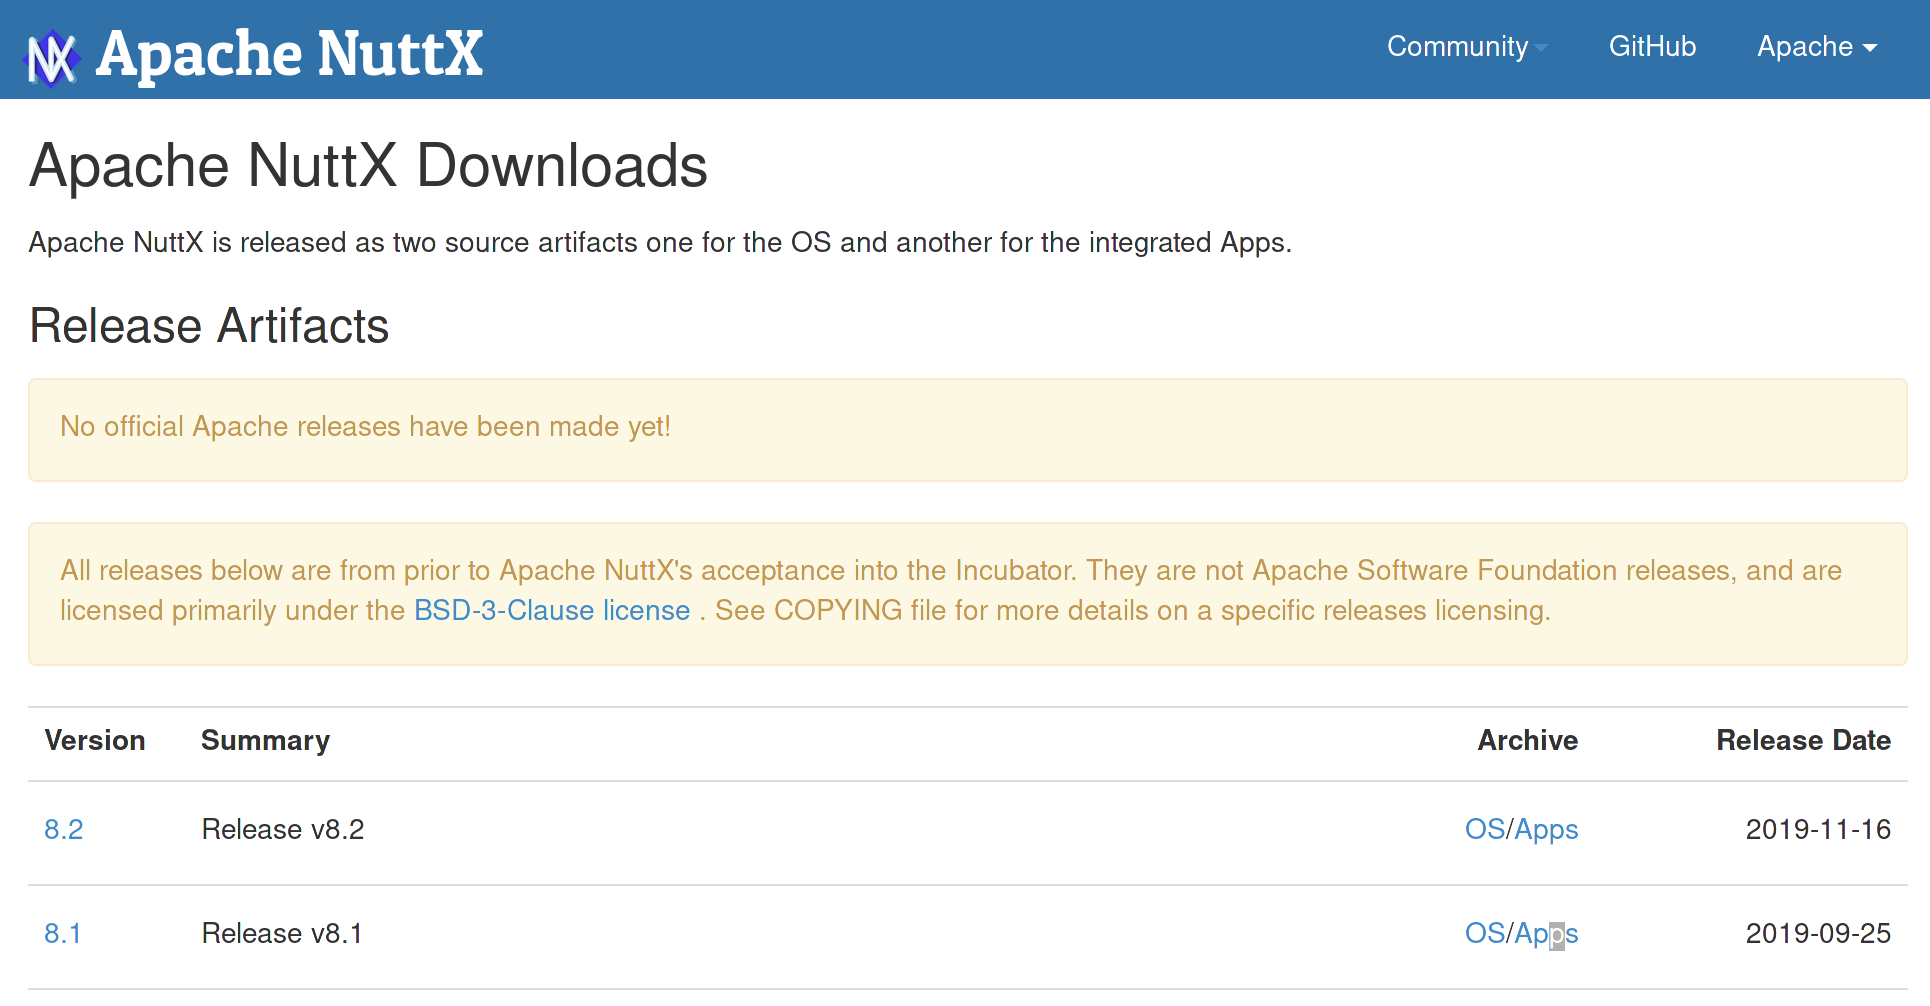This screenshot has width=1930, height=1006.
Task: Click the 'Release Artifacts' heading
Action: tap(209, 326)
